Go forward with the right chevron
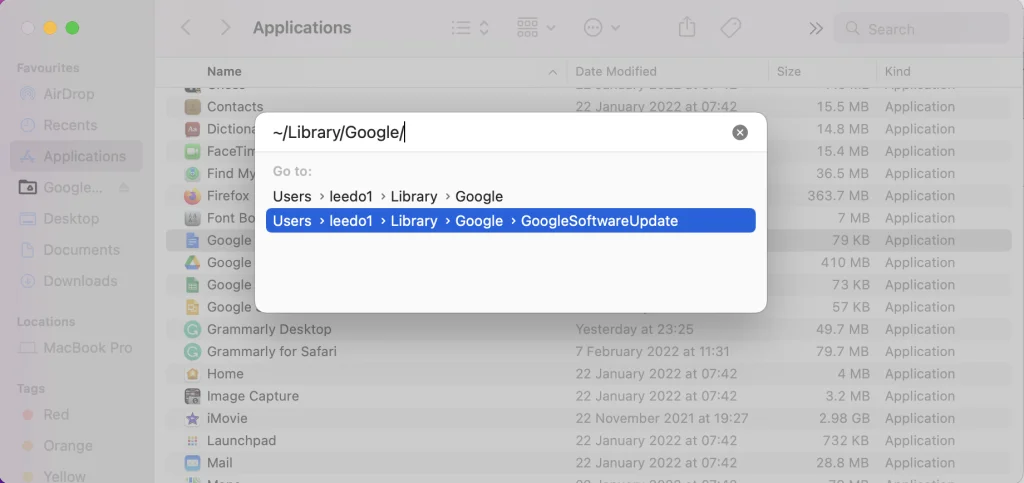 coord(225,27)
